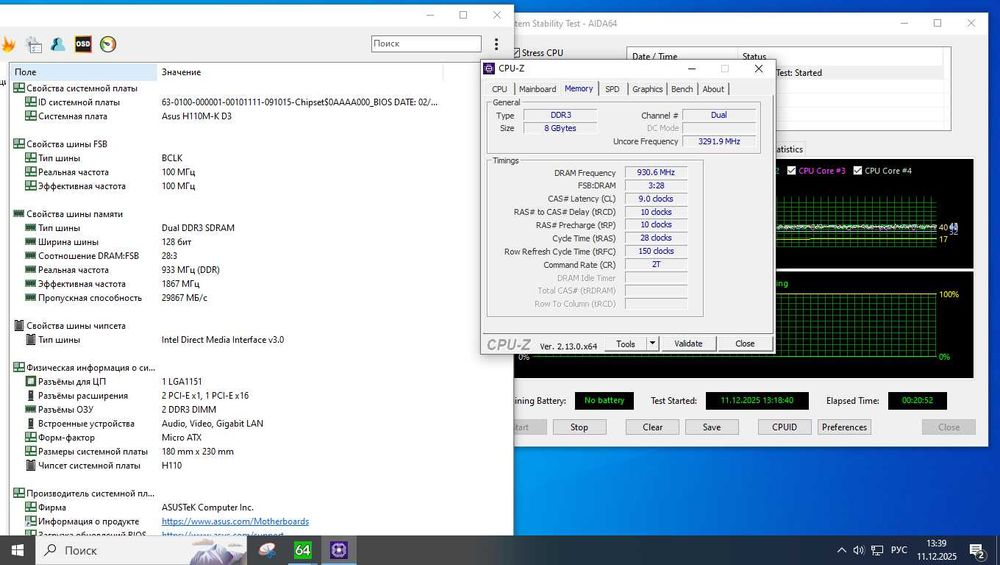Click the Date / Time column header
The height and width of the screenshot is (565, 1000).
click(x=682, y=56)
